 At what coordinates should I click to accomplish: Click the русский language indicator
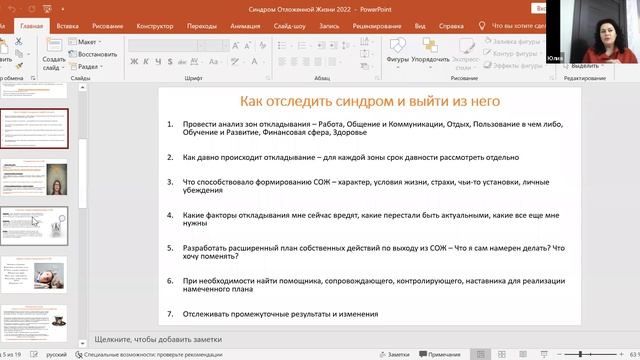[56, 354]
